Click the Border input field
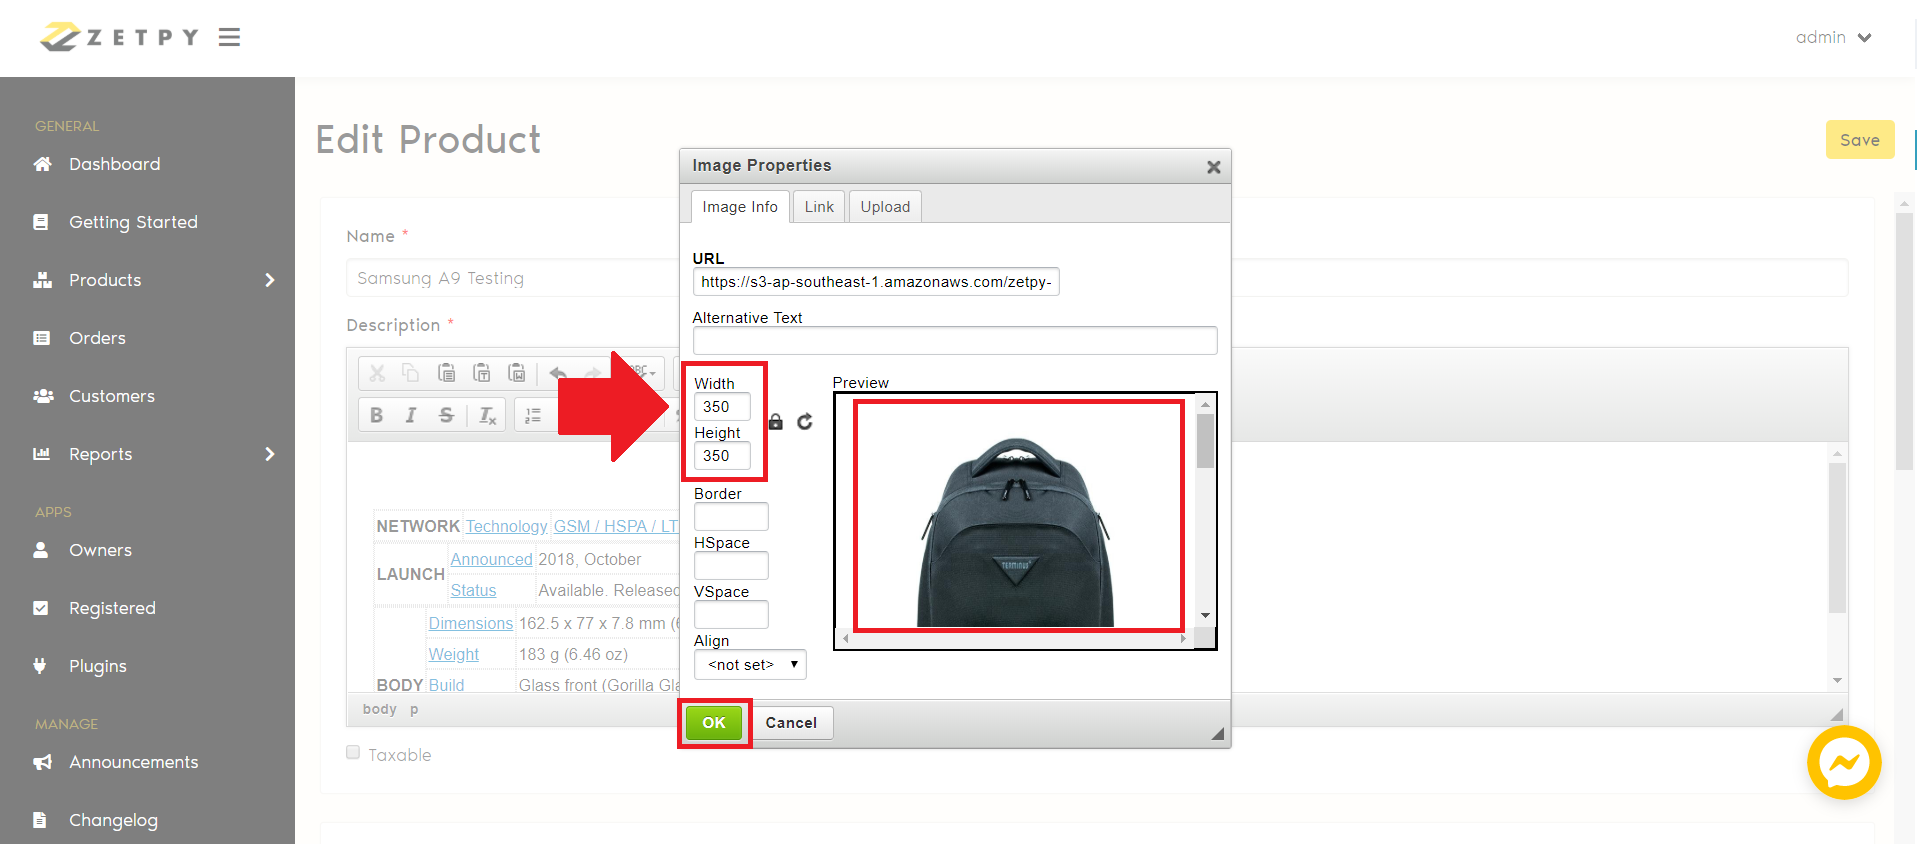 point(731,517)
